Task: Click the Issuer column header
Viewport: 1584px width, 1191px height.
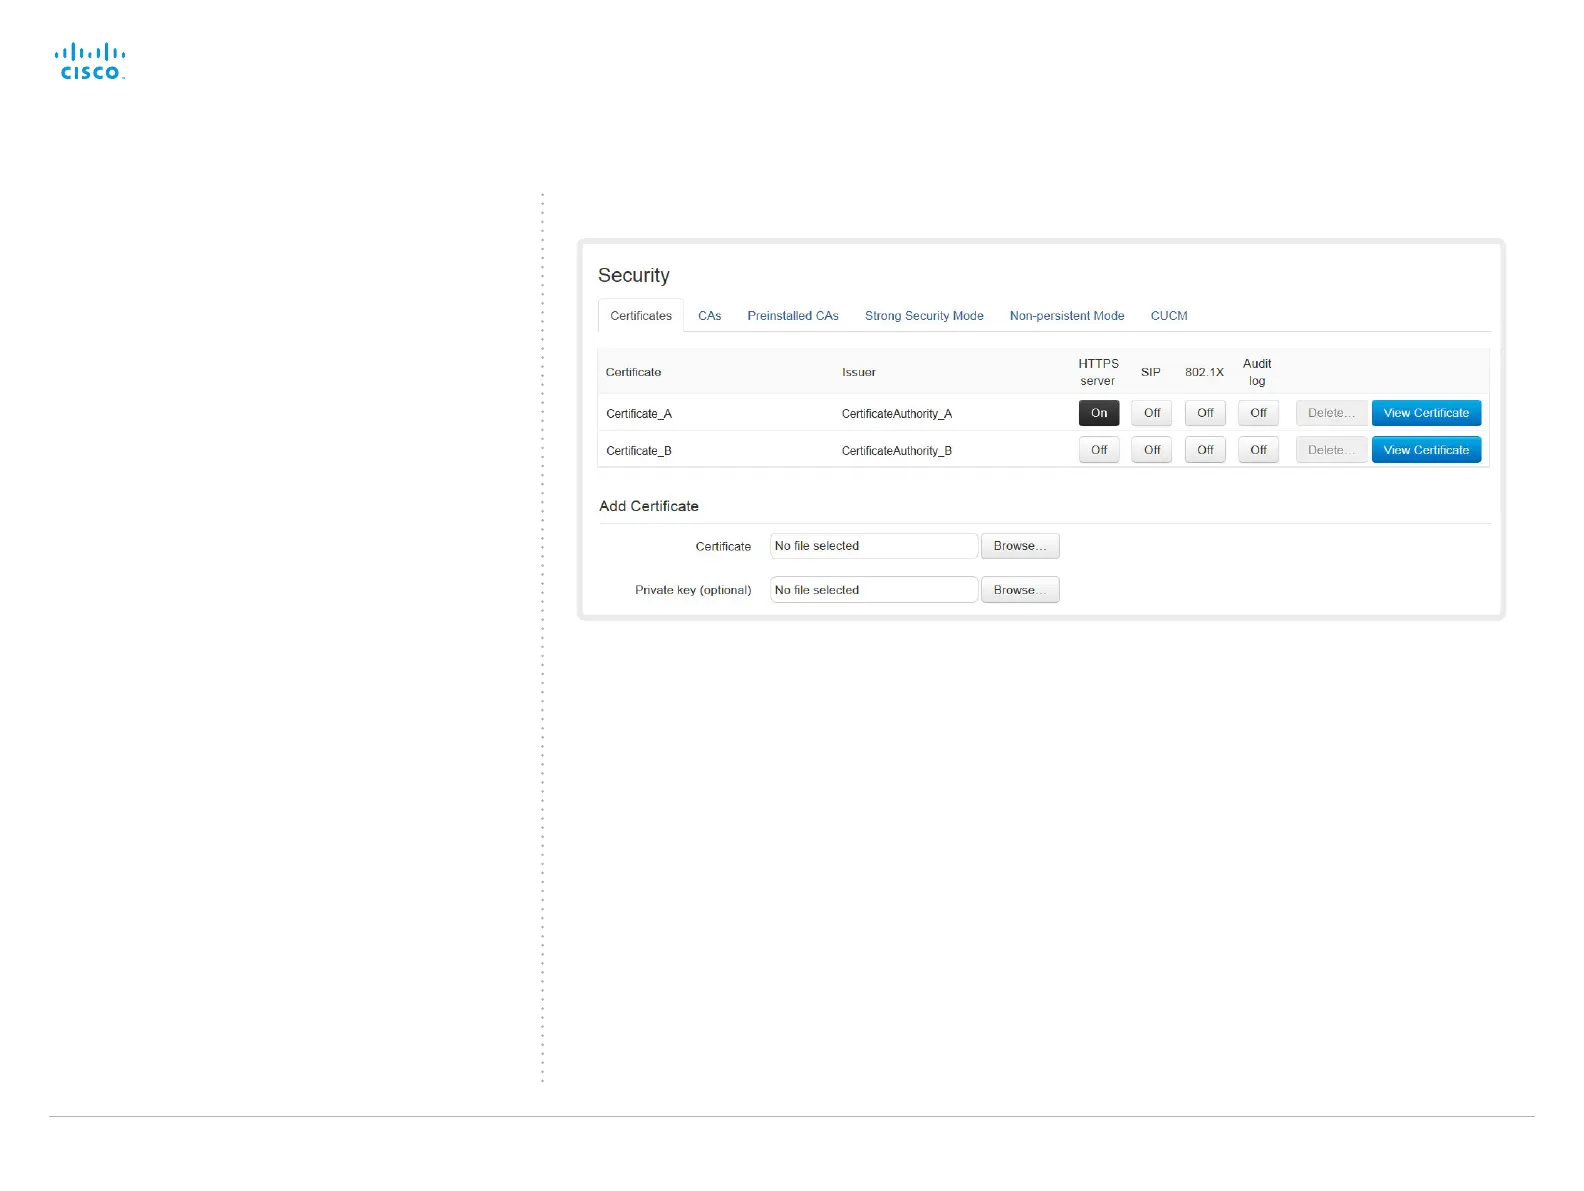Action: tap(859, 372)
